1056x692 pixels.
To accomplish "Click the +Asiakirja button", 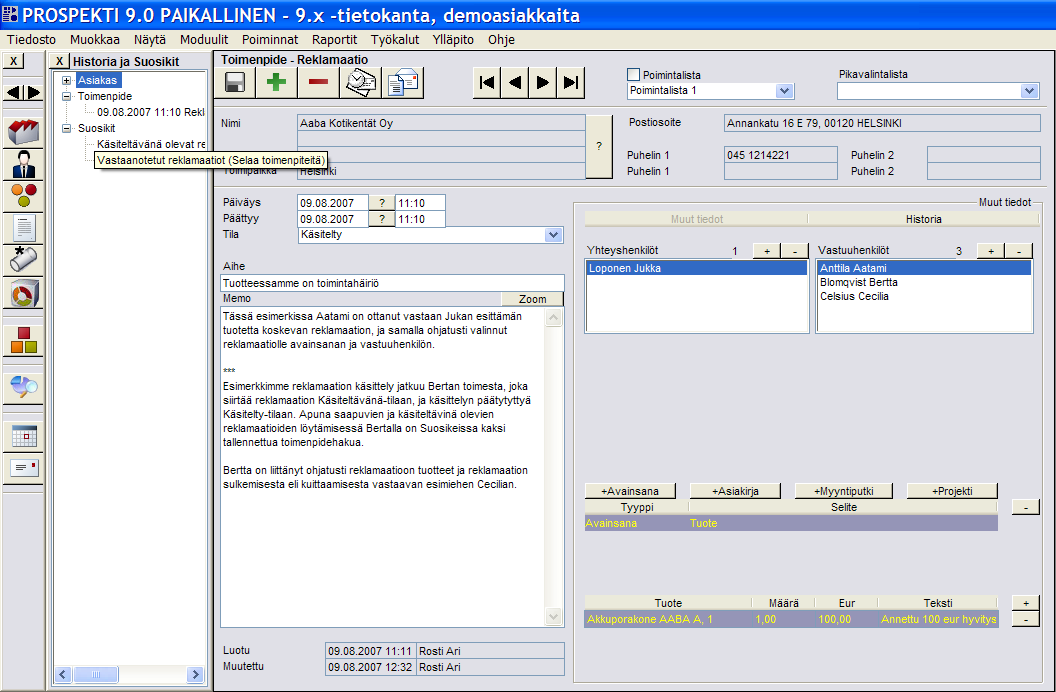I will (x=735, y=491).
